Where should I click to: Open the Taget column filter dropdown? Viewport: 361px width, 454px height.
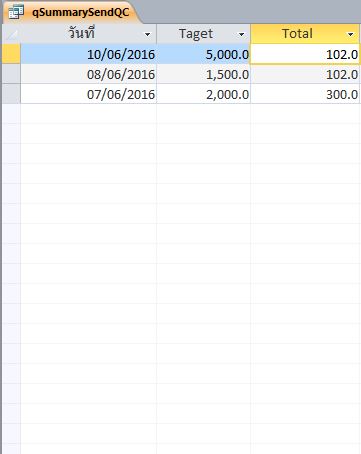point(241,34)
